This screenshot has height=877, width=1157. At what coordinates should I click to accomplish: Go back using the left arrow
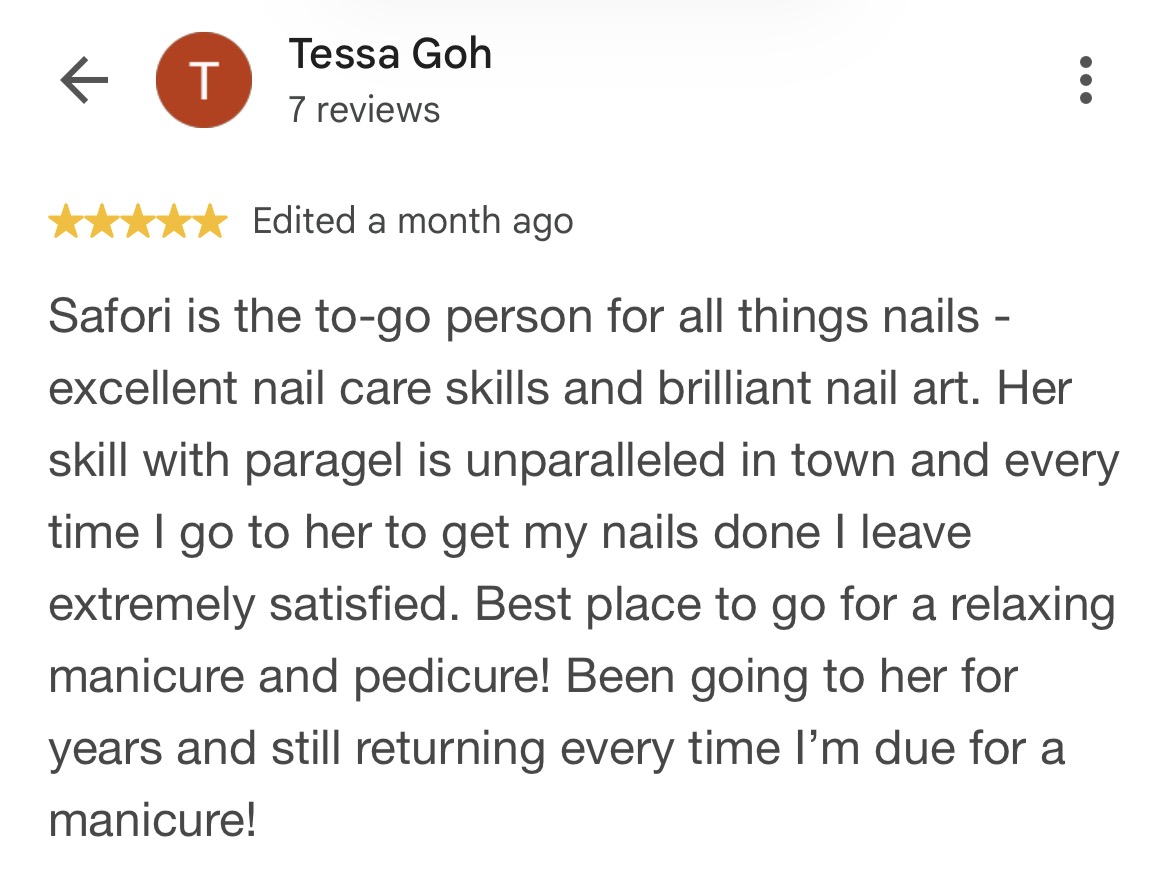(x=84, y=80)
